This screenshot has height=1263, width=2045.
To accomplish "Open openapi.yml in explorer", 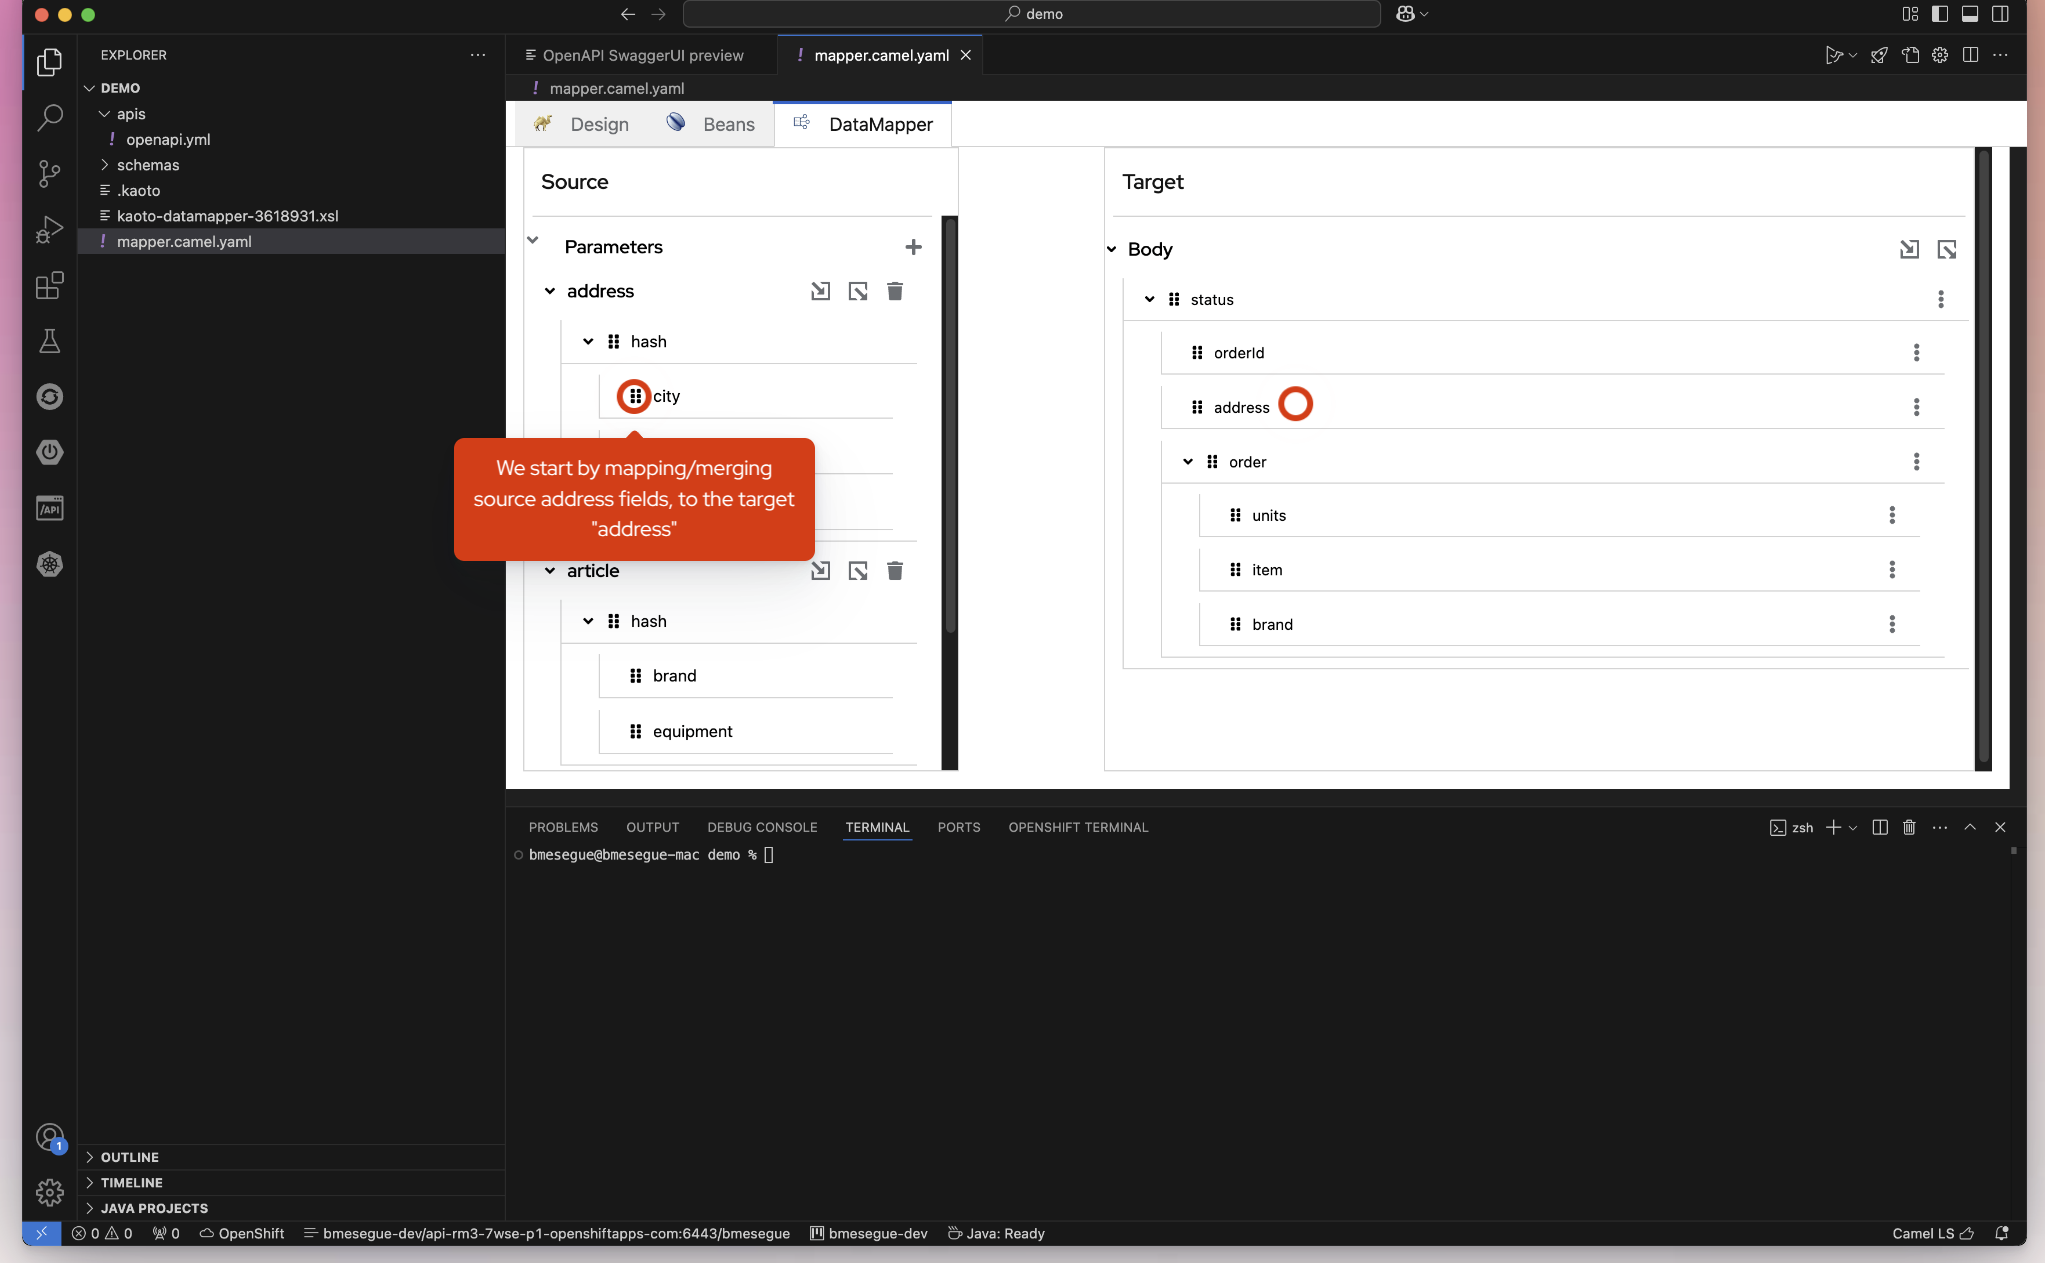I will pos(168,139).
